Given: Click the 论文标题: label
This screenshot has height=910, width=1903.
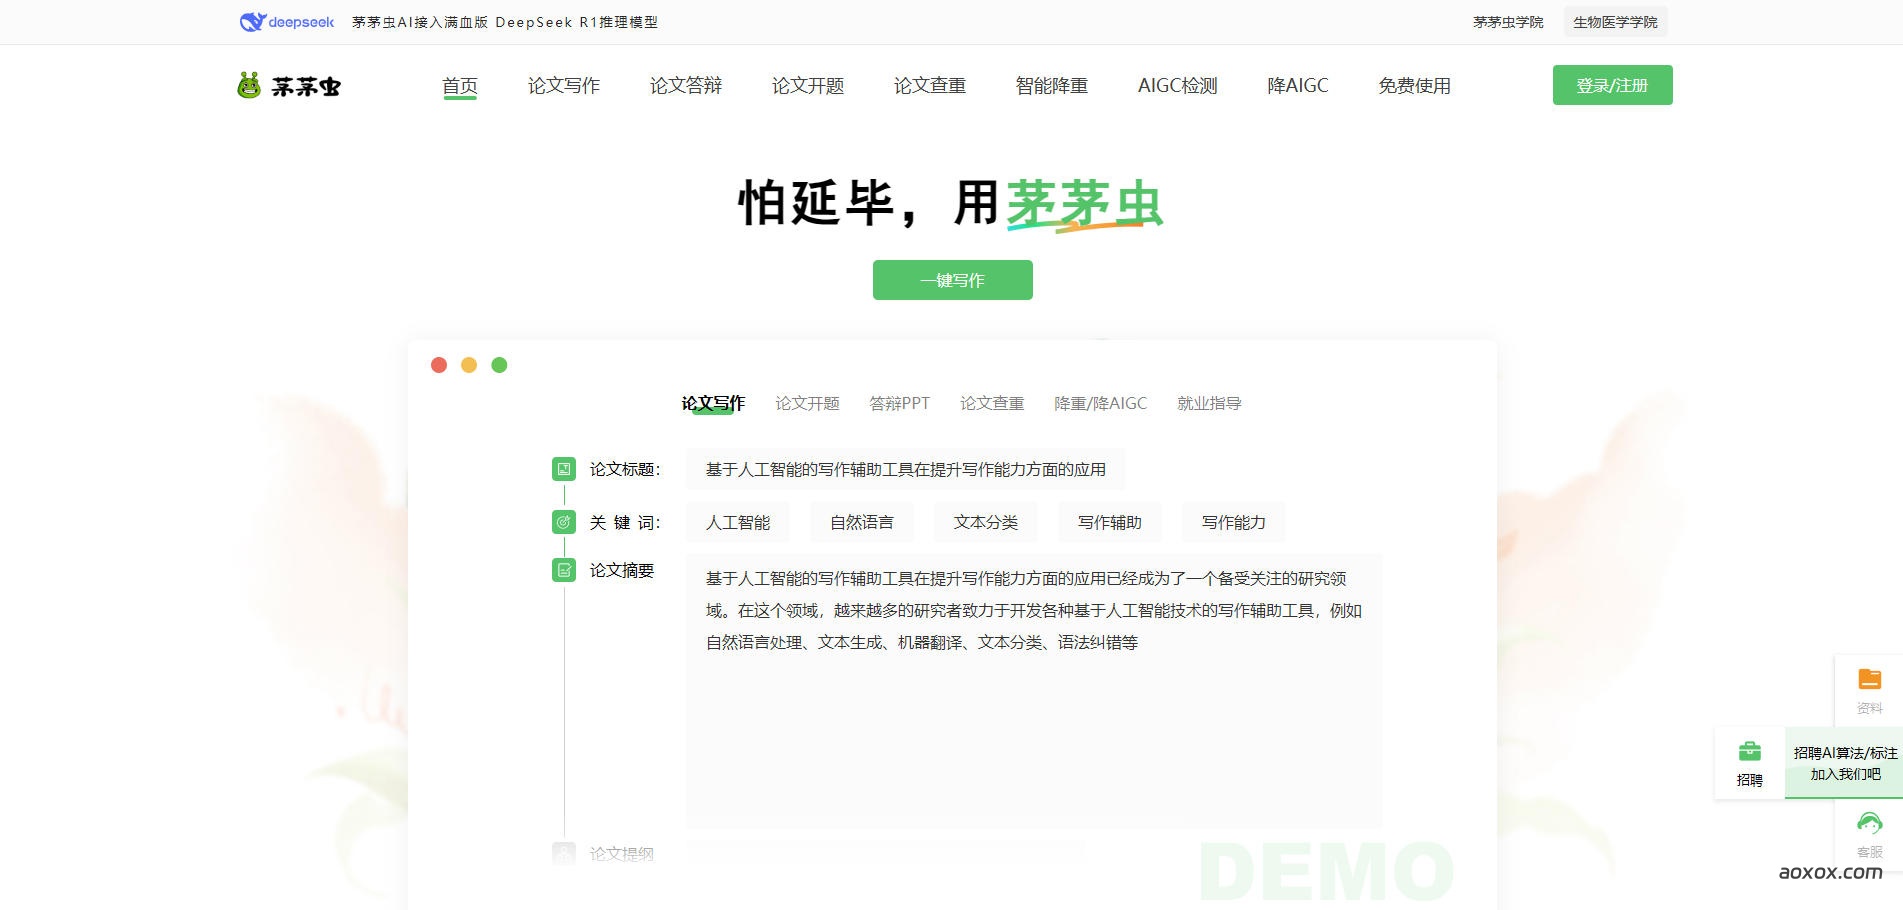Looking at the screenshot, I should pyautogui.click(x=625, y=469).
